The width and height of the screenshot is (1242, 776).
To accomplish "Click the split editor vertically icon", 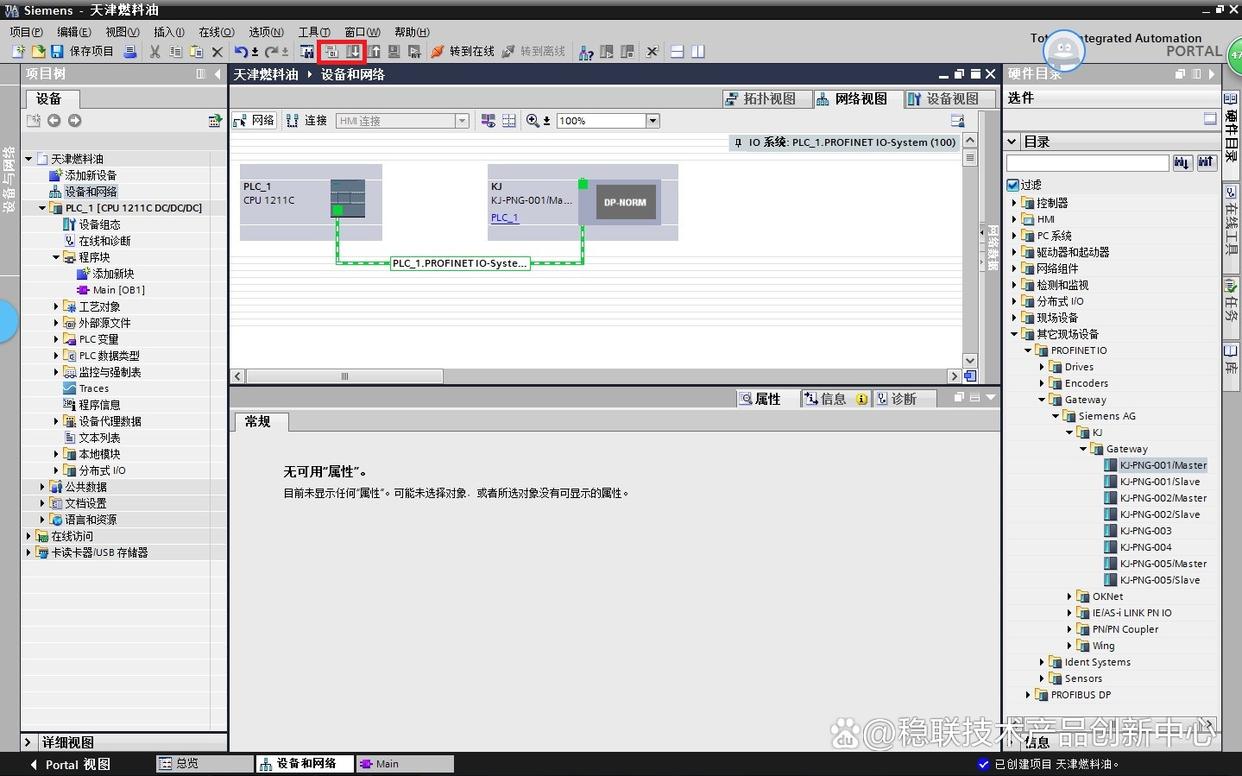I will 698,52.
